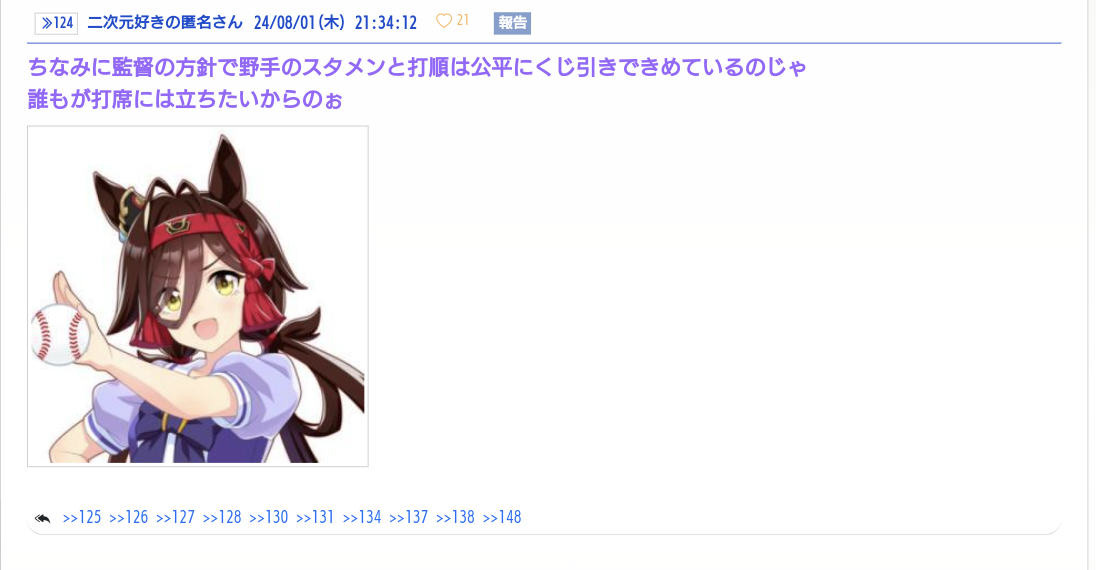
Task: Select the >>148 reply link
Action: pyautogui.click(x=502, y=518)
